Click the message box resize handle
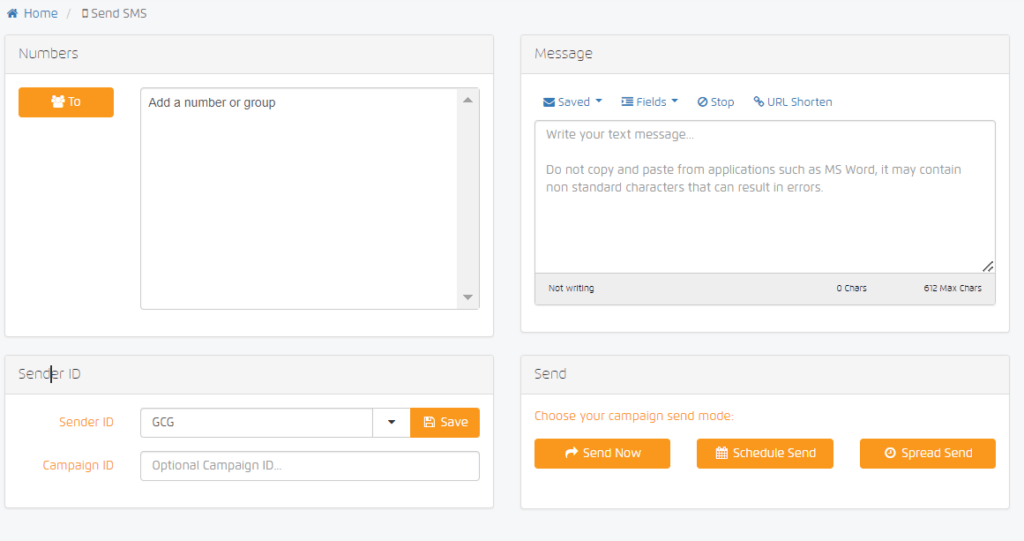The height and width of the screenshot is (541, 1024). click(988, 266)
